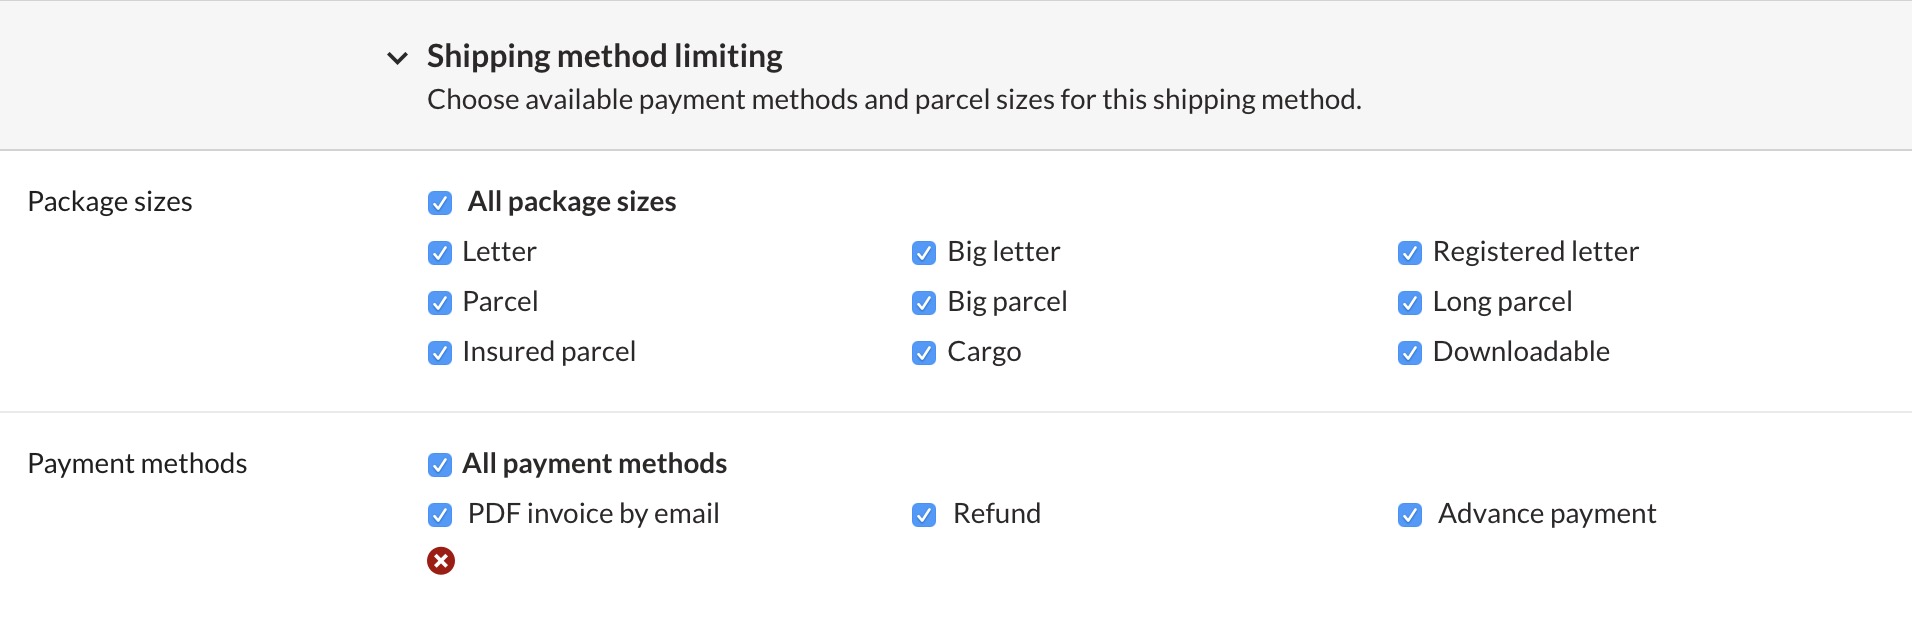Screen dimensions: 1912x632
Task: Click the red error cross icon
Action: coord(441,561)
